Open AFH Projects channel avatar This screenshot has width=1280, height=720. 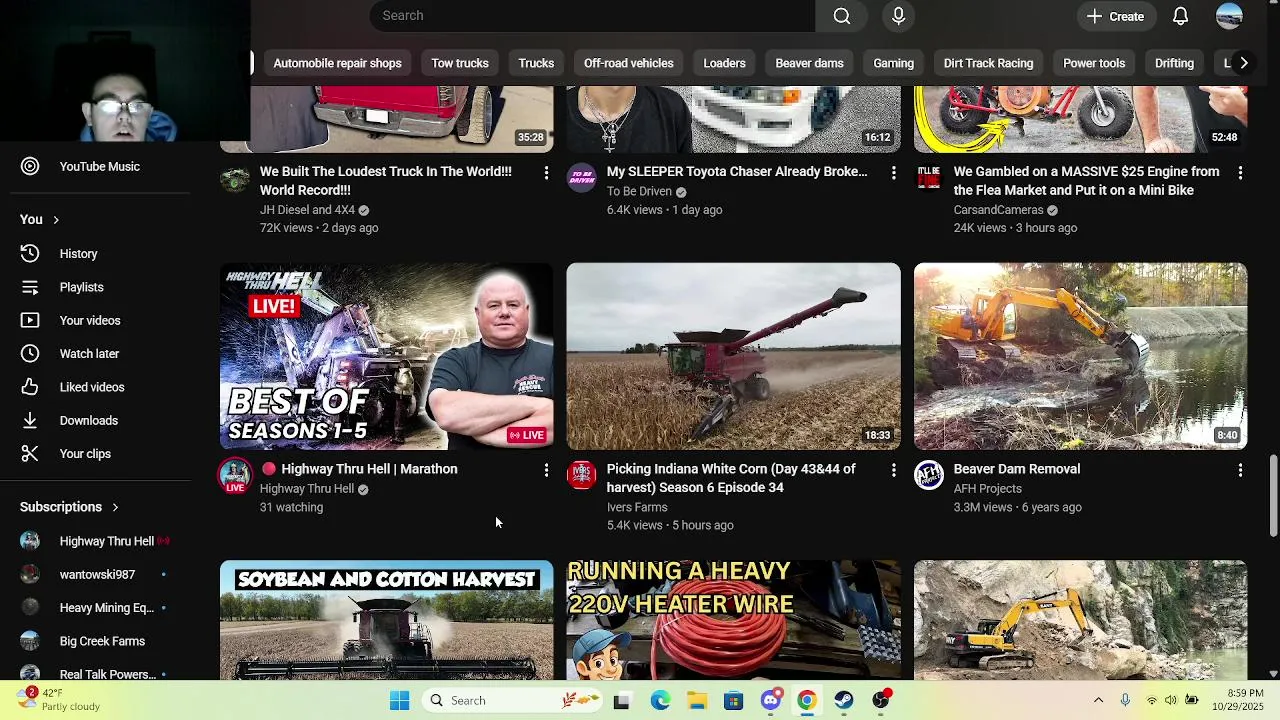(929, 475)
